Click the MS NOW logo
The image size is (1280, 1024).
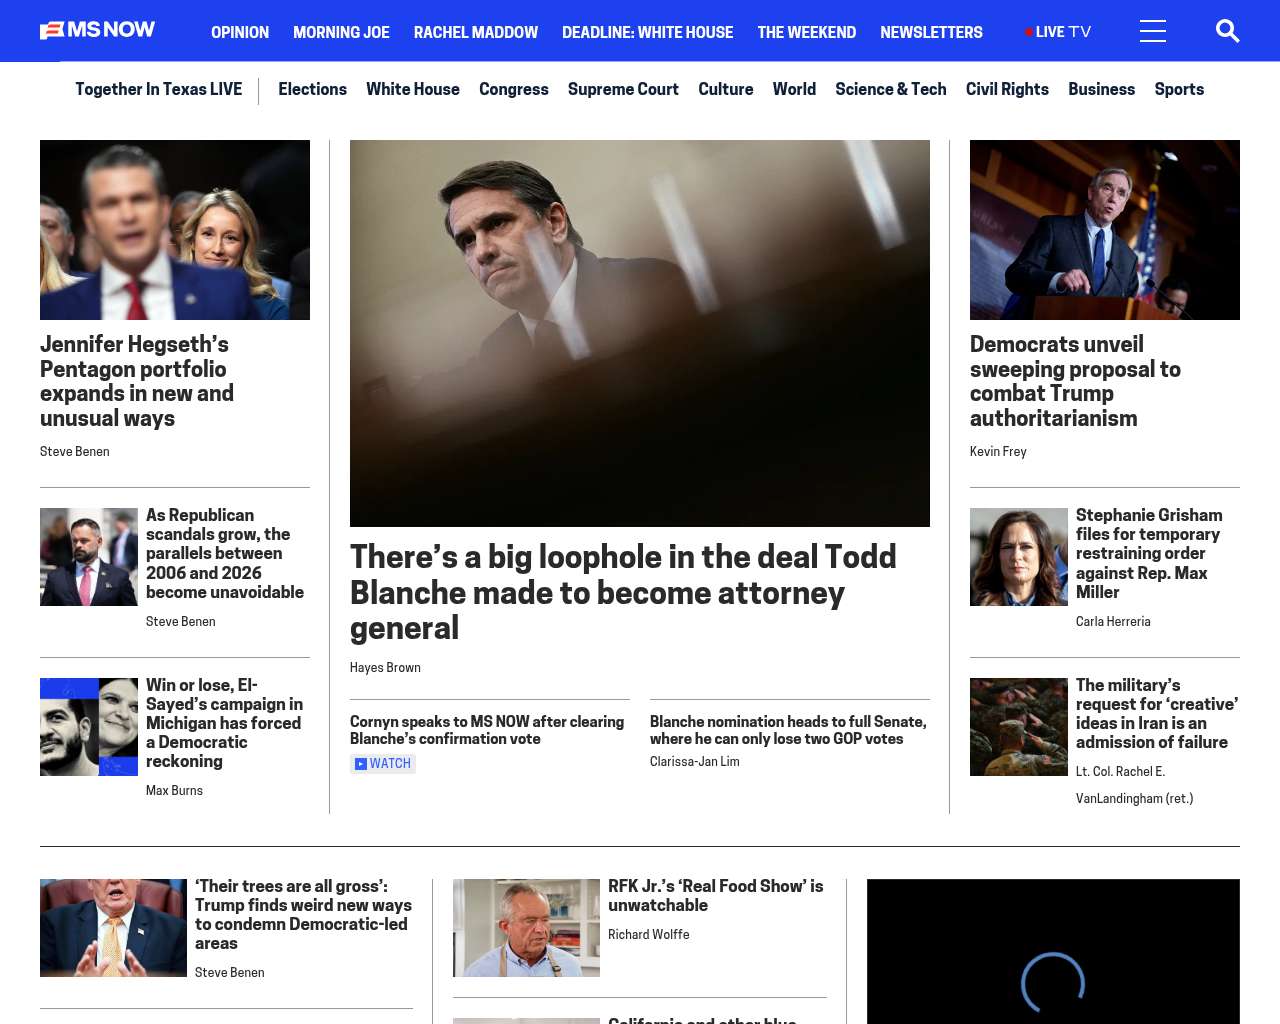coord(97,31)
